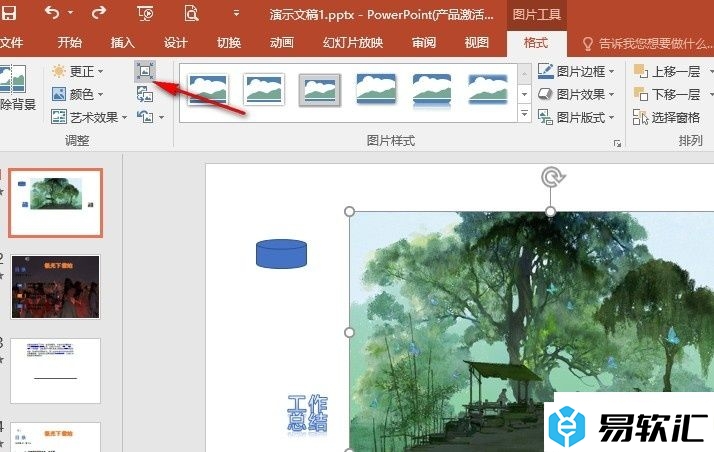Select slide 2 dark thumbnail

pos(55,287)
